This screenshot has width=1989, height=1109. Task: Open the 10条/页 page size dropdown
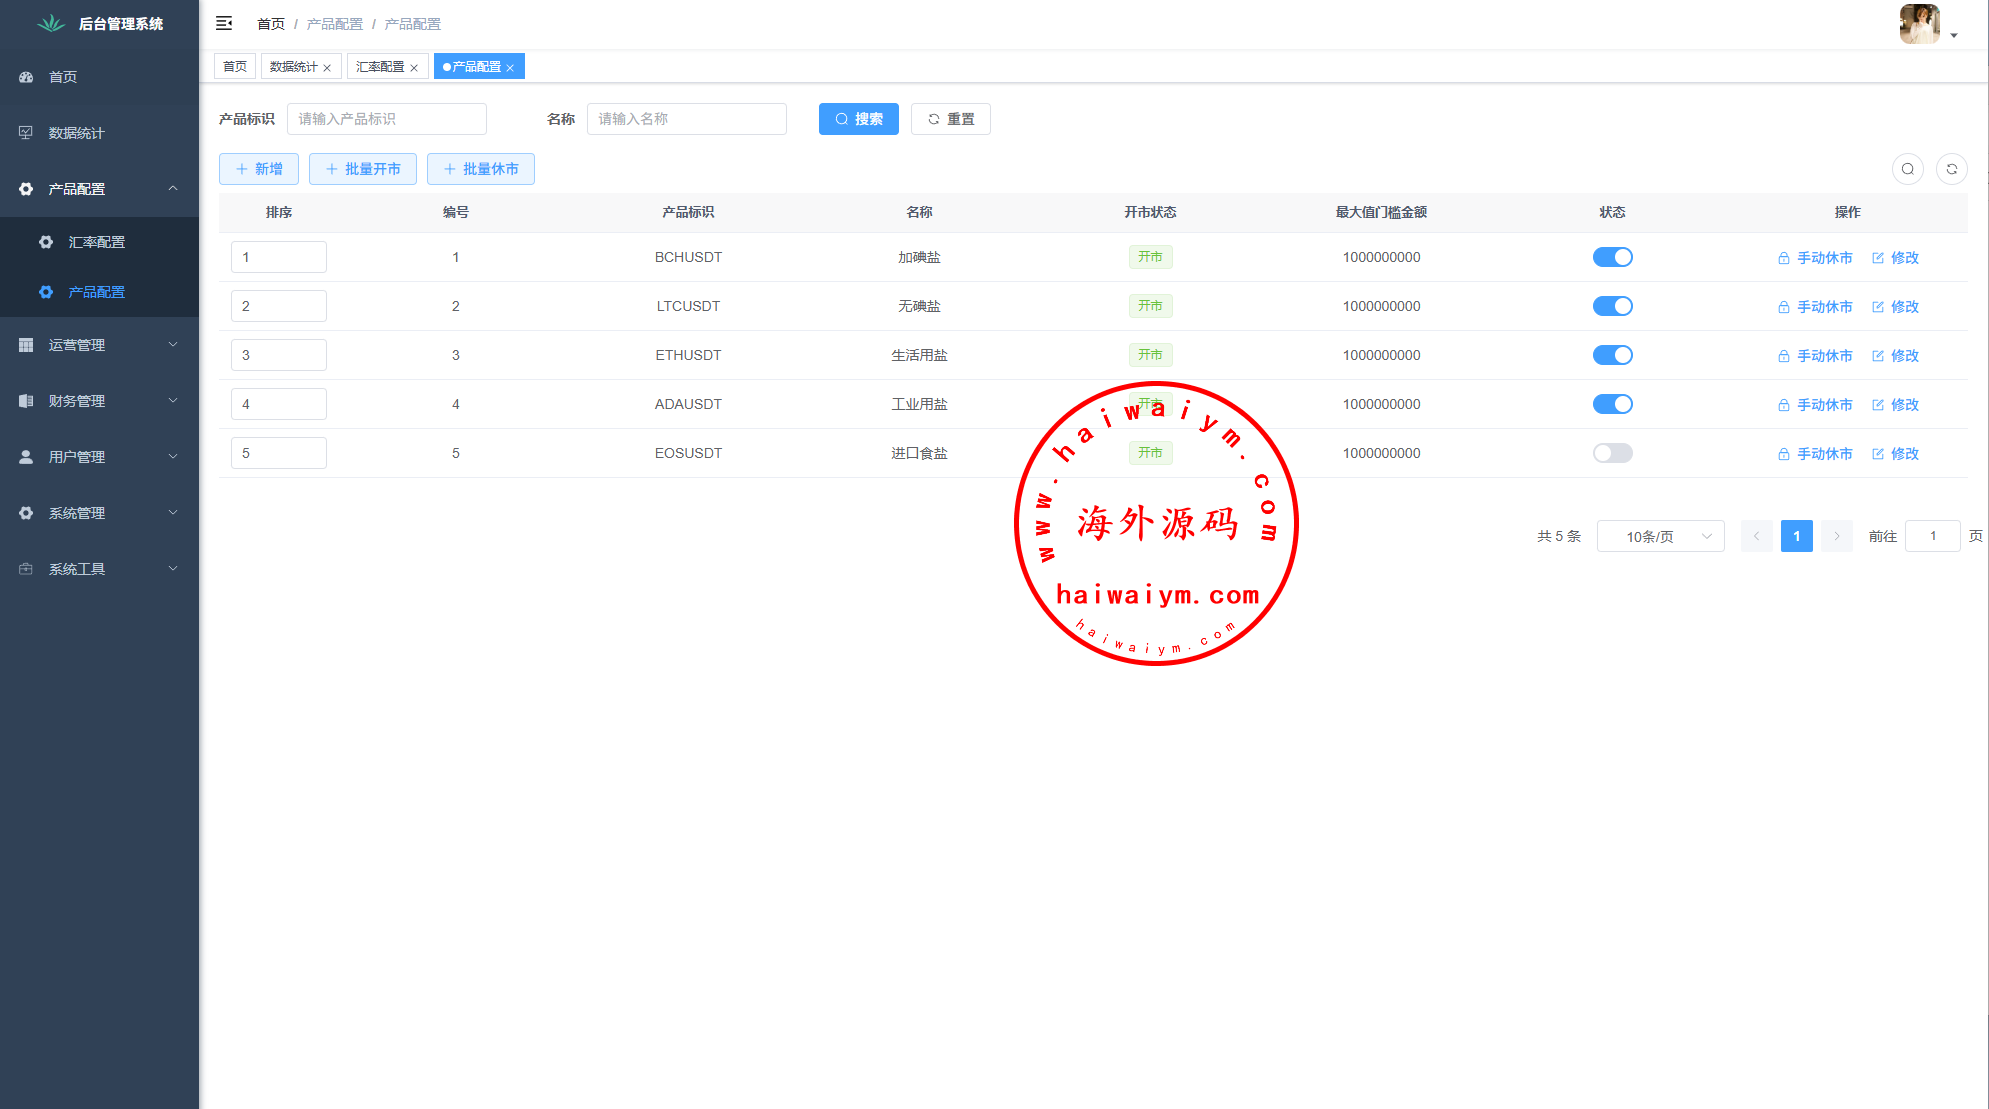[1660, 536]
